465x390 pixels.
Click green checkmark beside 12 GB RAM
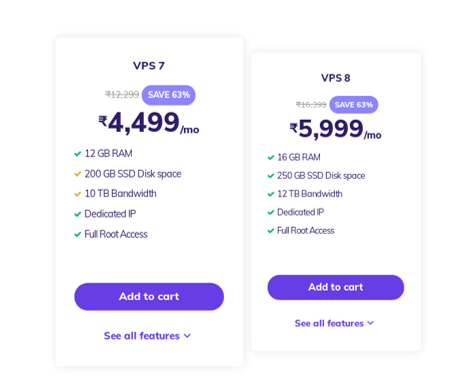78,154
